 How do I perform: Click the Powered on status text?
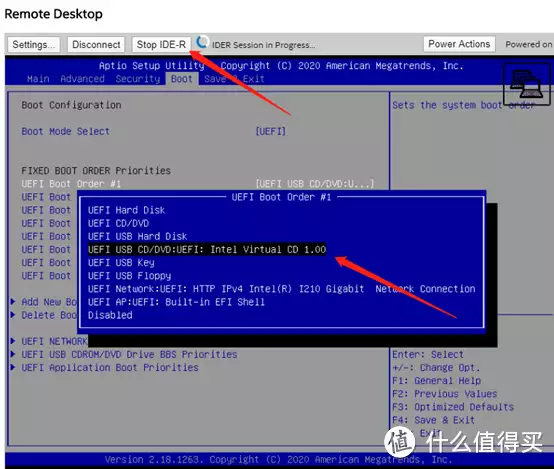(529, 44)
